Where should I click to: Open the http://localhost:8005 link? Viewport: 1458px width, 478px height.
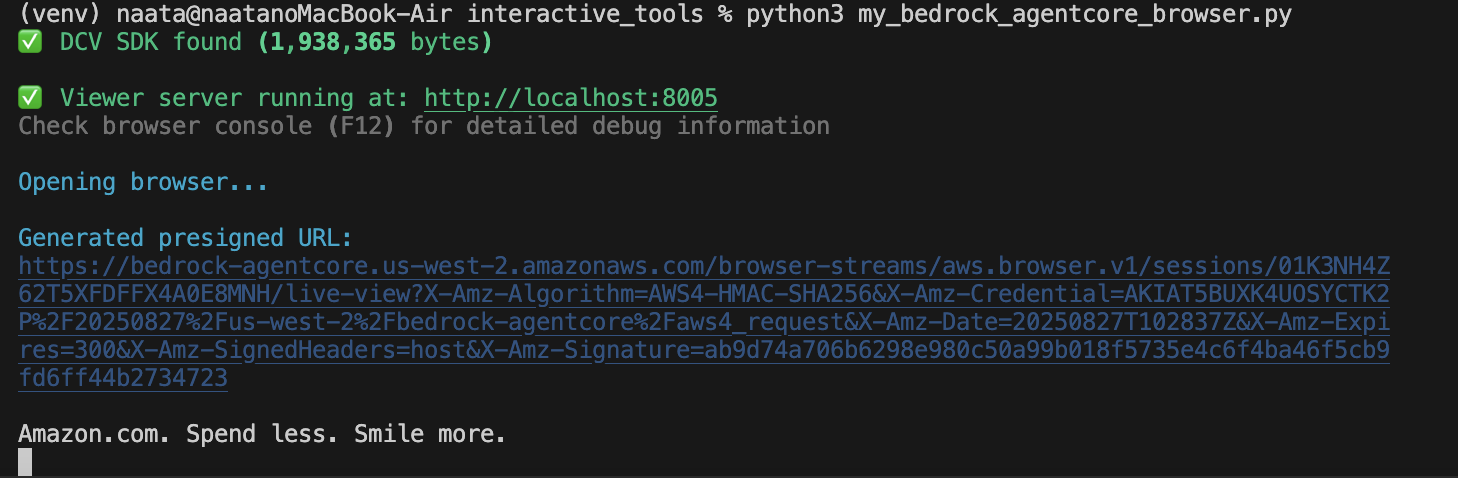571,98
